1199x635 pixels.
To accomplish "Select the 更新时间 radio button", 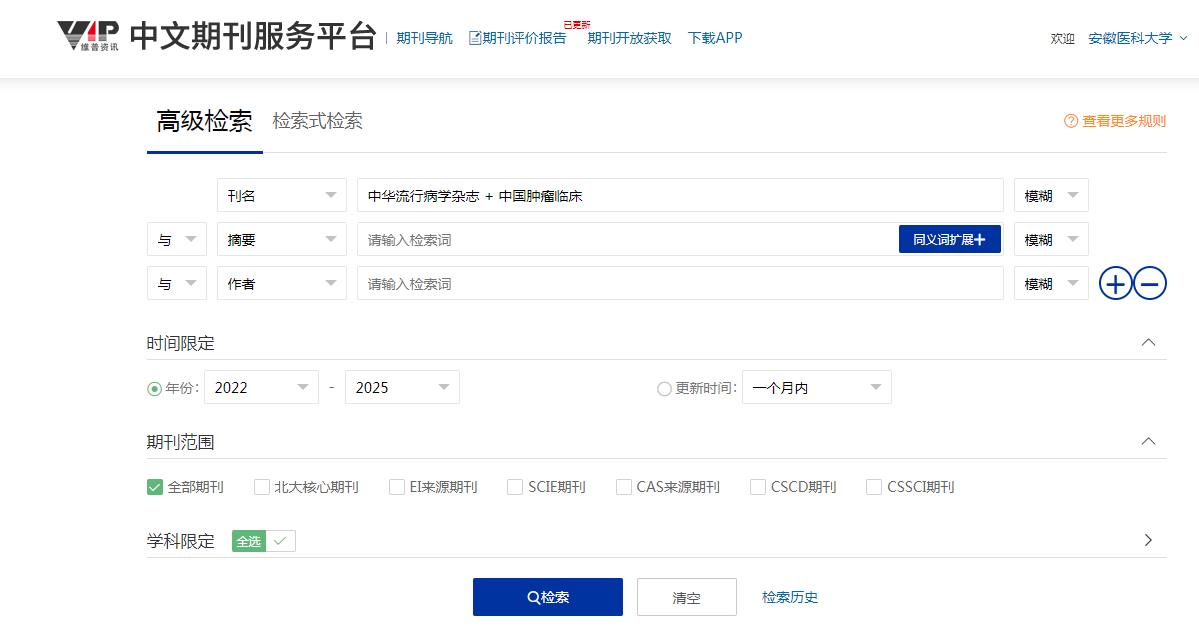I will coord(664,389).
